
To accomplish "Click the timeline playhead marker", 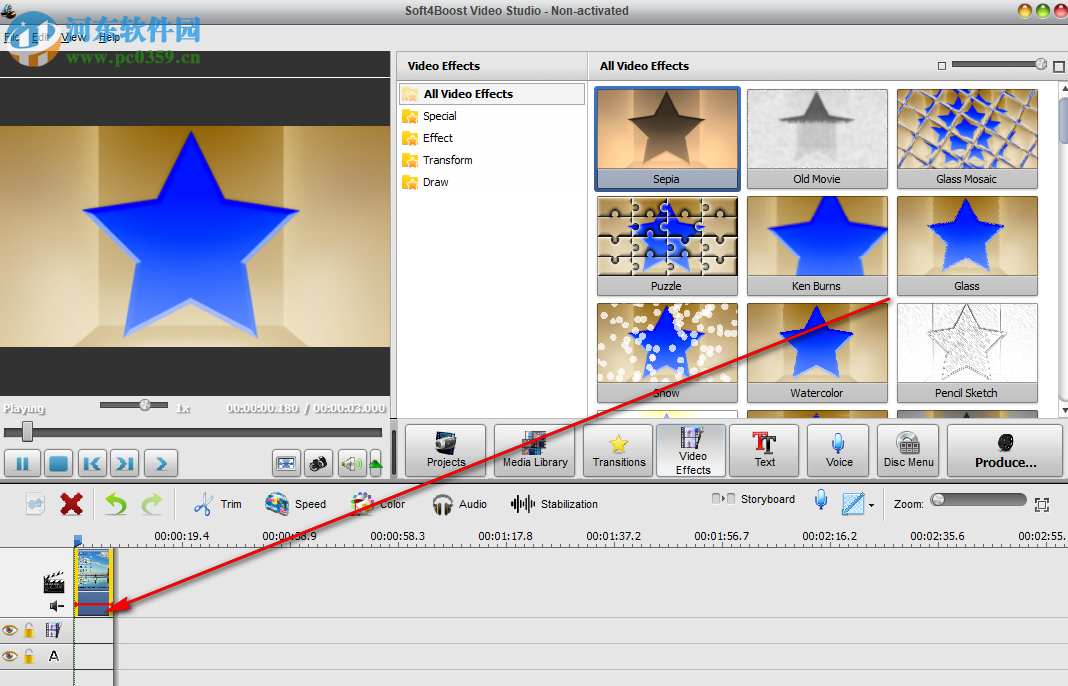I will pyautogui.click(x=78, y=540).
